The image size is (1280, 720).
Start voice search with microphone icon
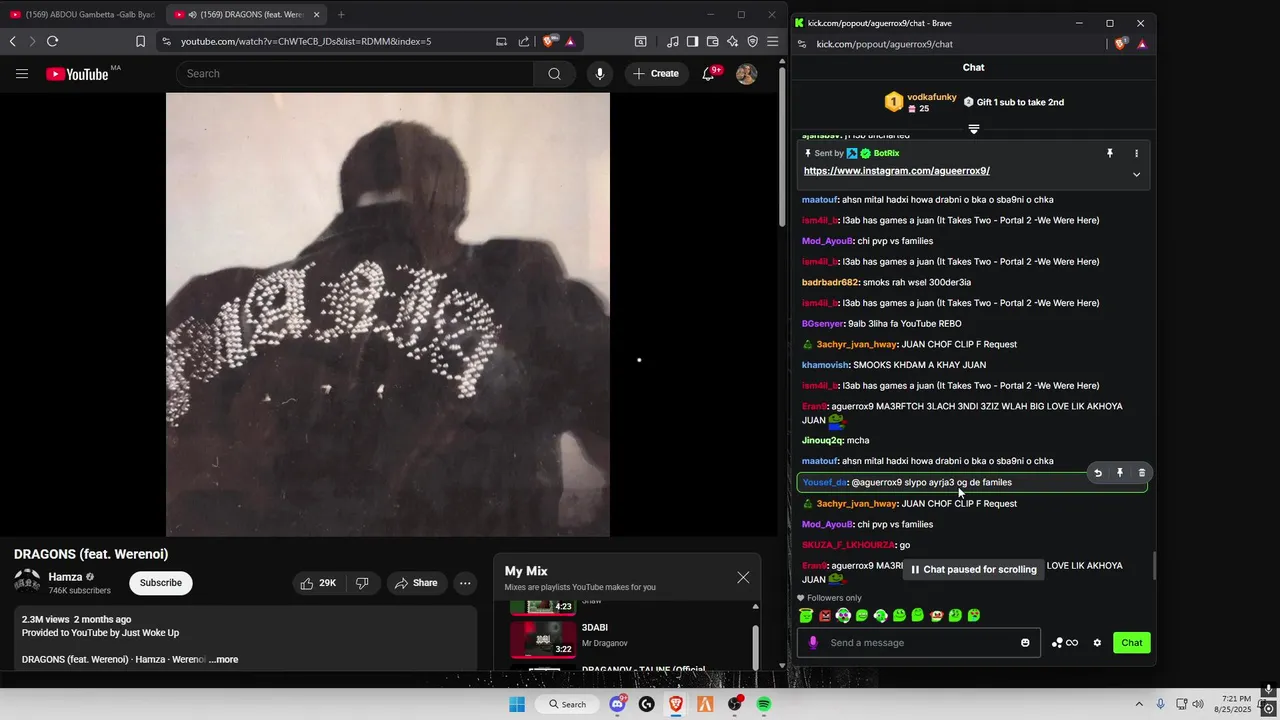point(600,73)
